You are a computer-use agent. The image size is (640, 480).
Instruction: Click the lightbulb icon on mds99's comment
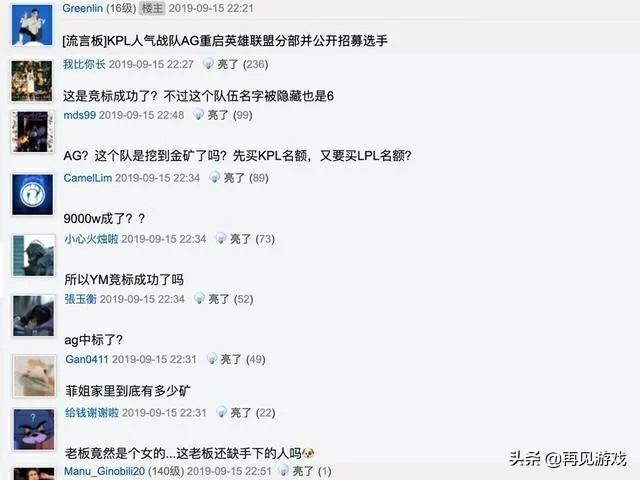pyautogui.click(x=198, y=114)
